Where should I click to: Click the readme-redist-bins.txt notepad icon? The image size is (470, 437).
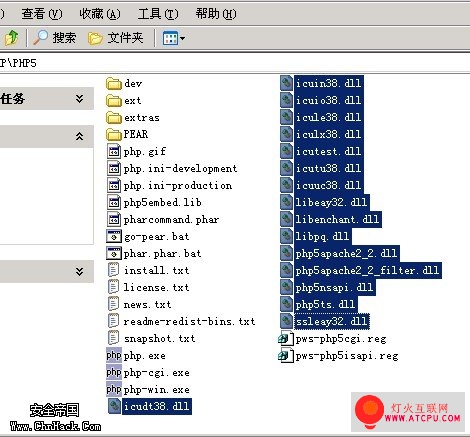coord(114,321)
